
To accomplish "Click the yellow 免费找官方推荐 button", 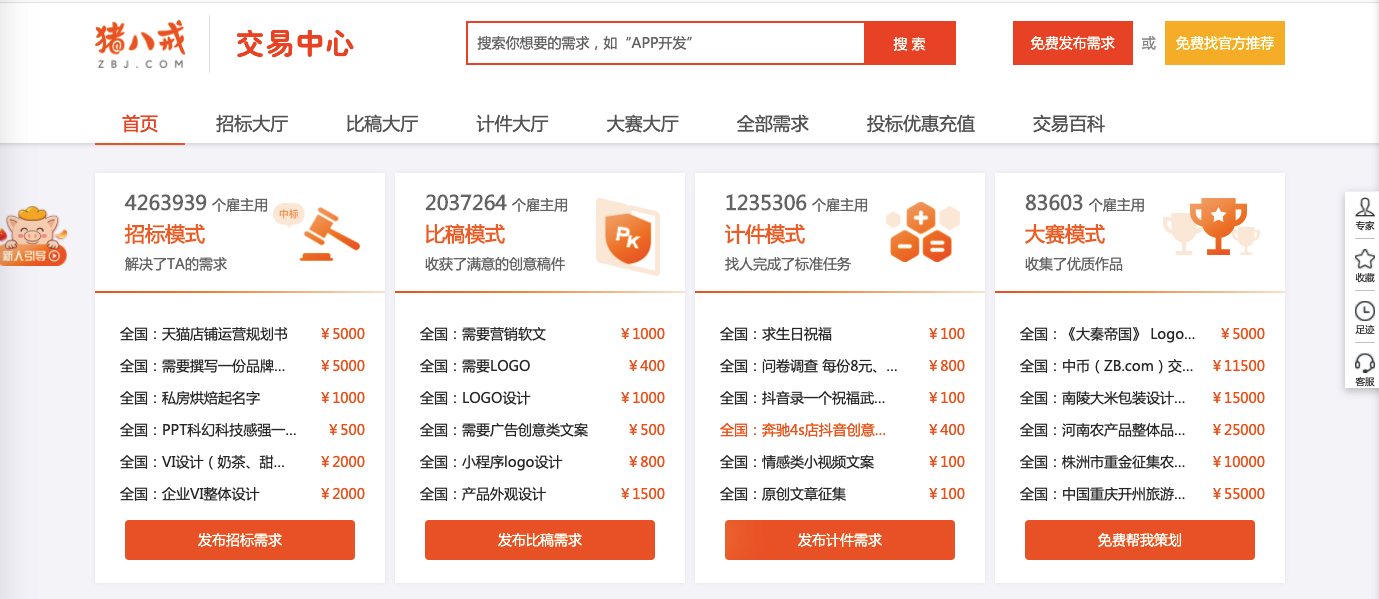I will pyautogui.click(x=1224, y=43).
